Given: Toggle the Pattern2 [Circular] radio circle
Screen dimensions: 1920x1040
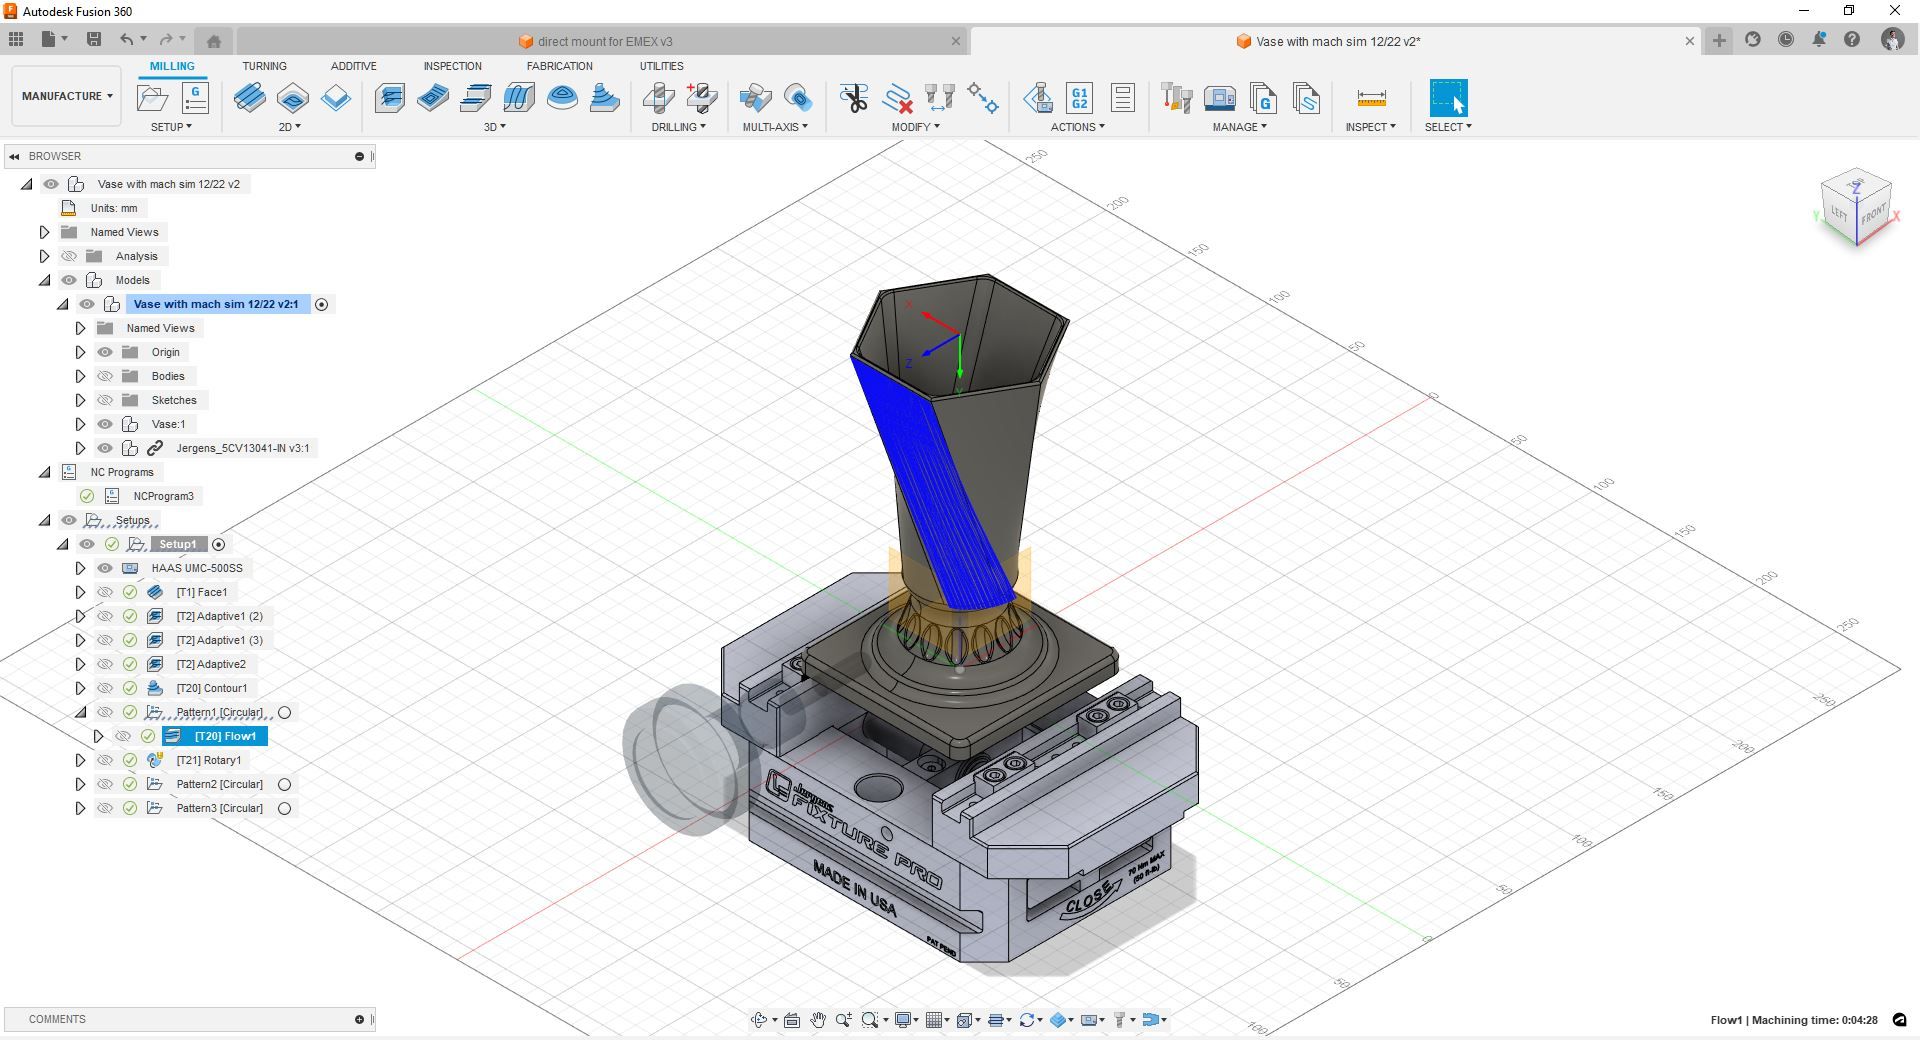Looking at the screenshot, I should click(285, 784).
